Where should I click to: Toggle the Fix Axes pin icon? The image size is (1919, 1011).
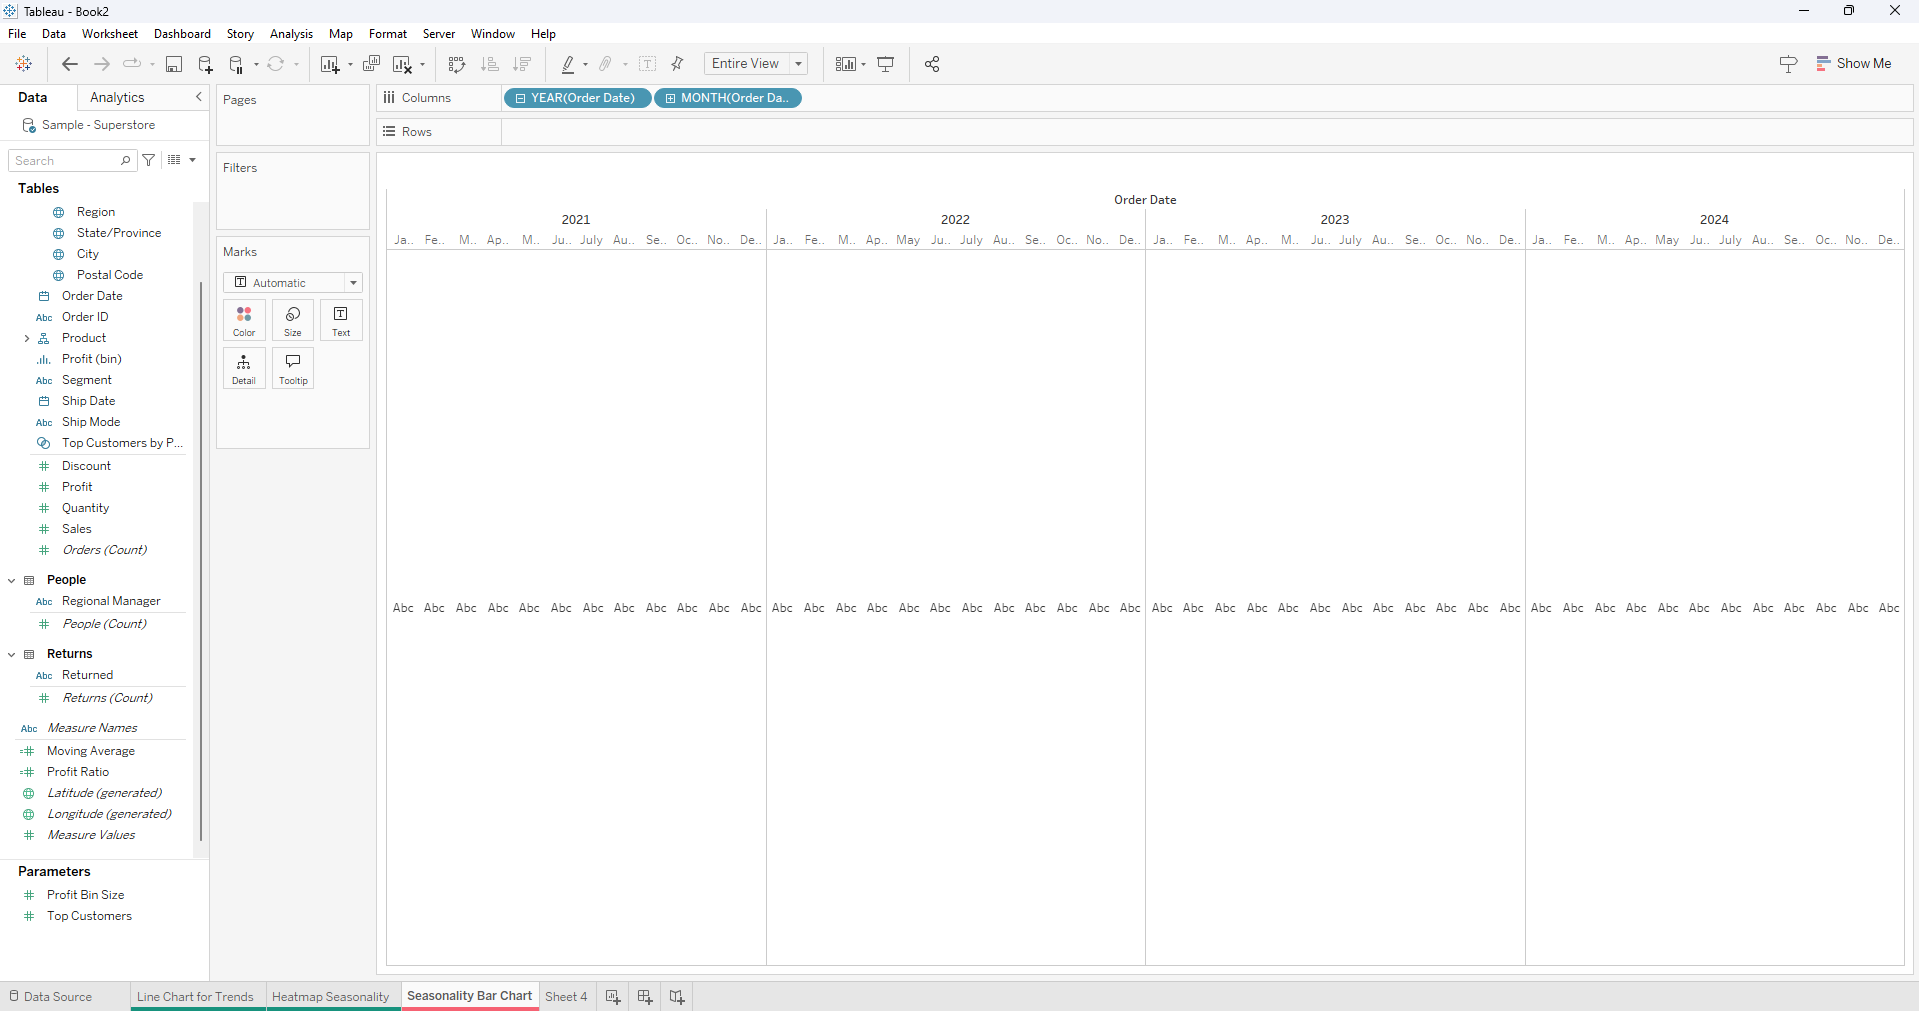tap(678, 64)
